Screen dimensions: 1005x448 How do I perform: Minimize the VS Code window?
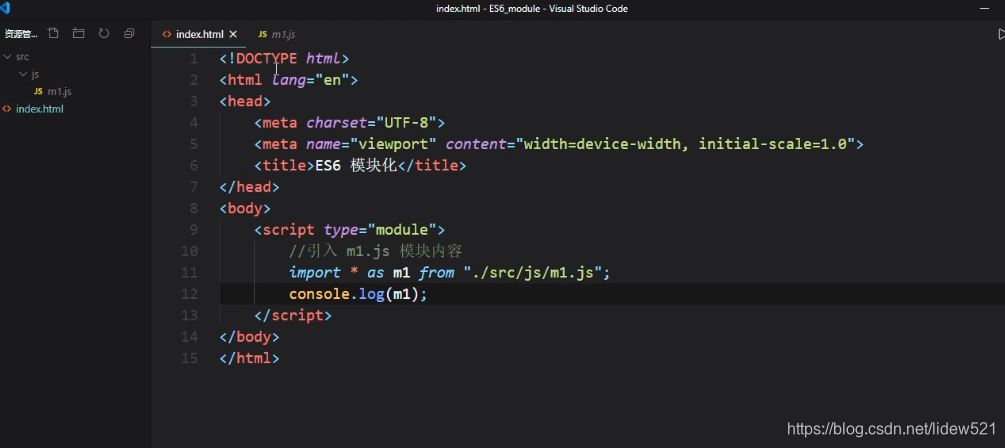click(984, 8)
